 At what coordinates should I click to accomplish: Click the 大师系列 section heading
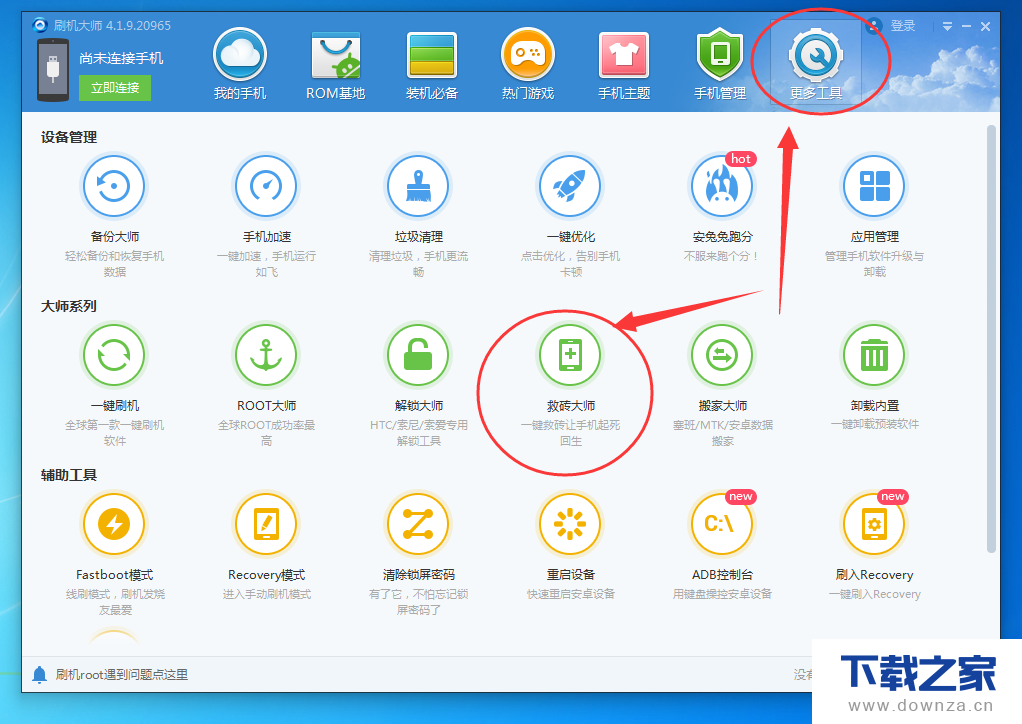tap(68, 306)
